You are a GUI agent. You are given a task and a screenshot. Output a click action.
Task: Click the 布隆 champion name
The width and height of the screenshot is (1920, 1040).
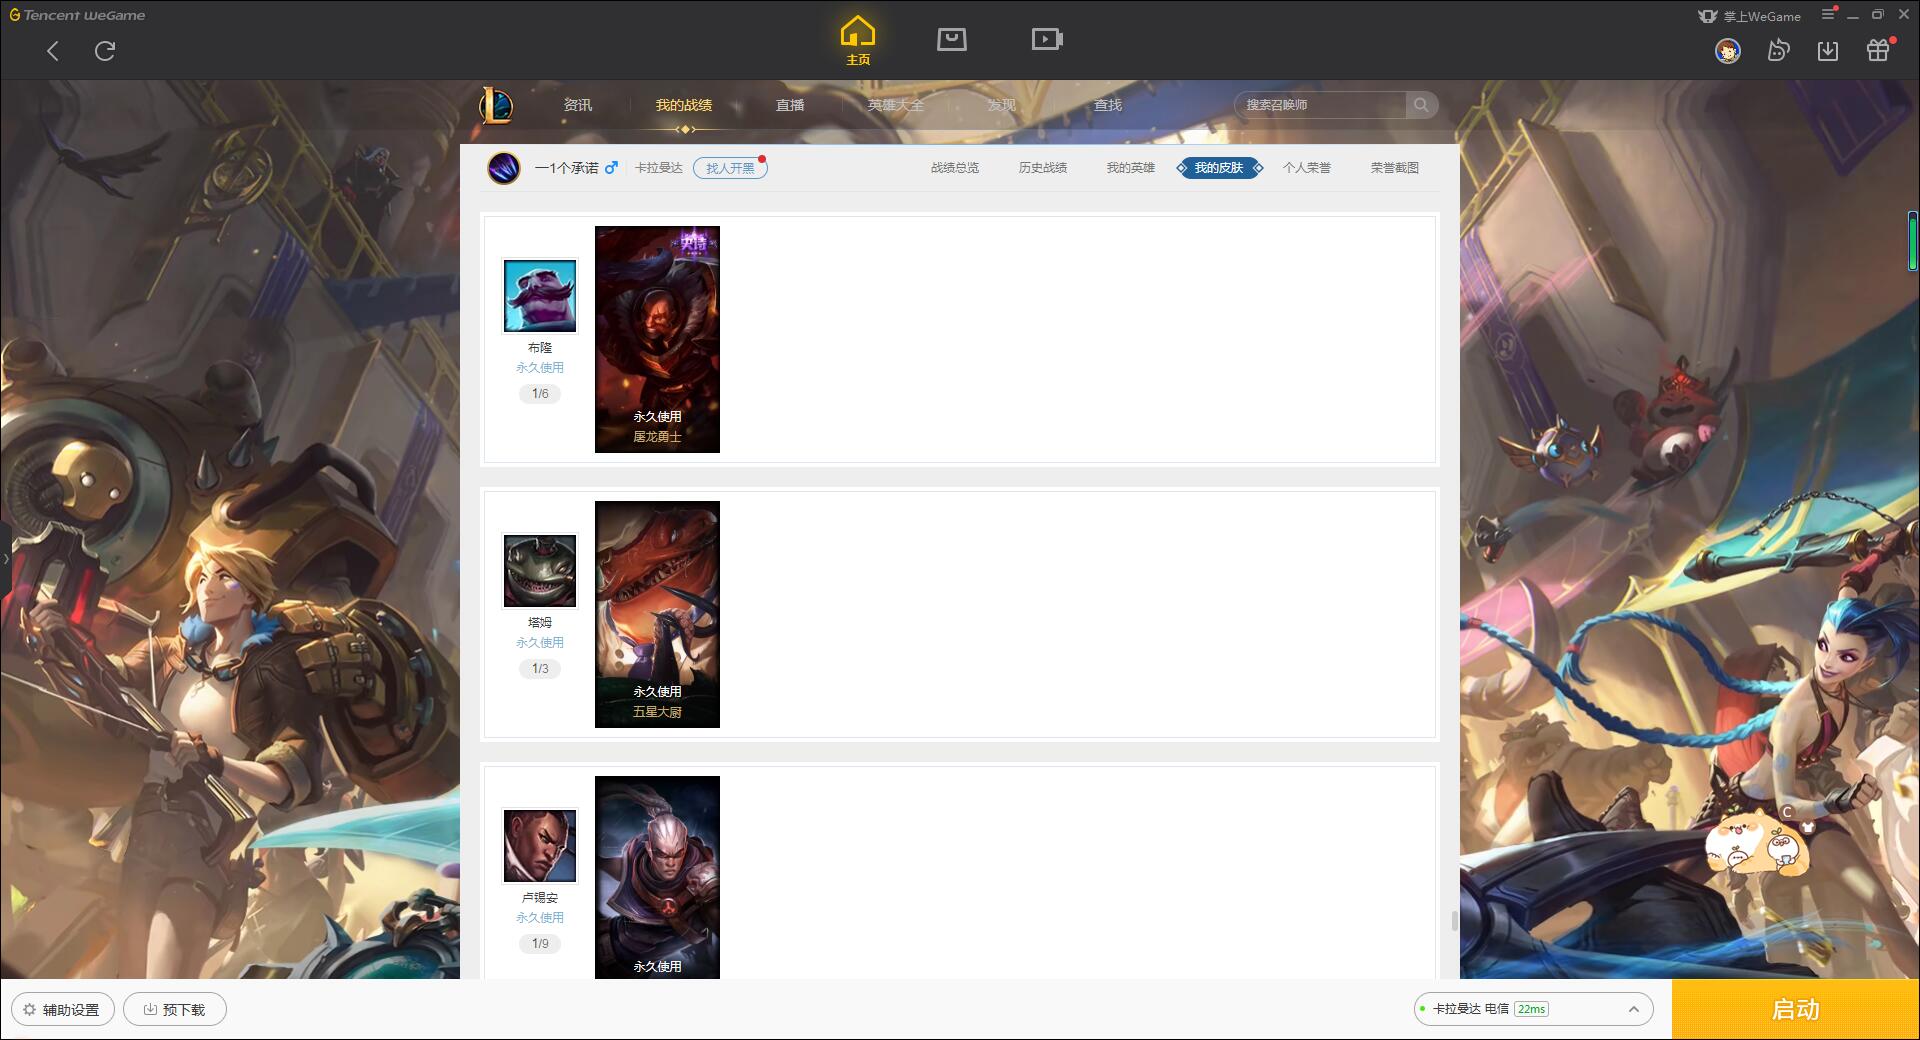[x=540, y=348]
